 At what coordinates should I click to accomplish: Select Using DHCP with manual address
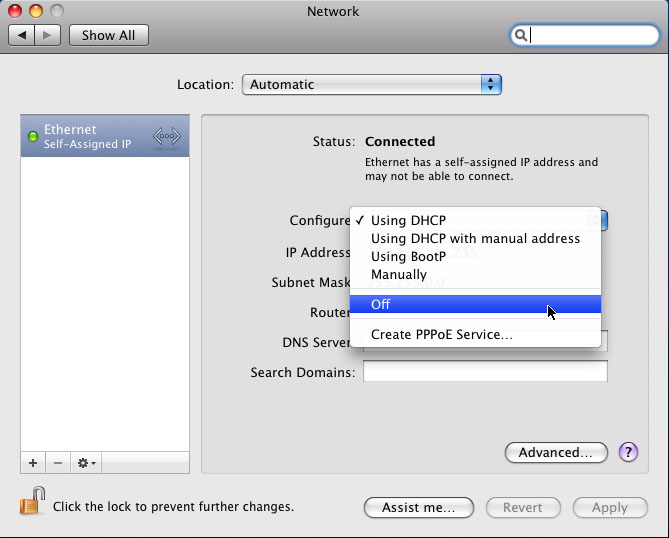click(475, 238)
